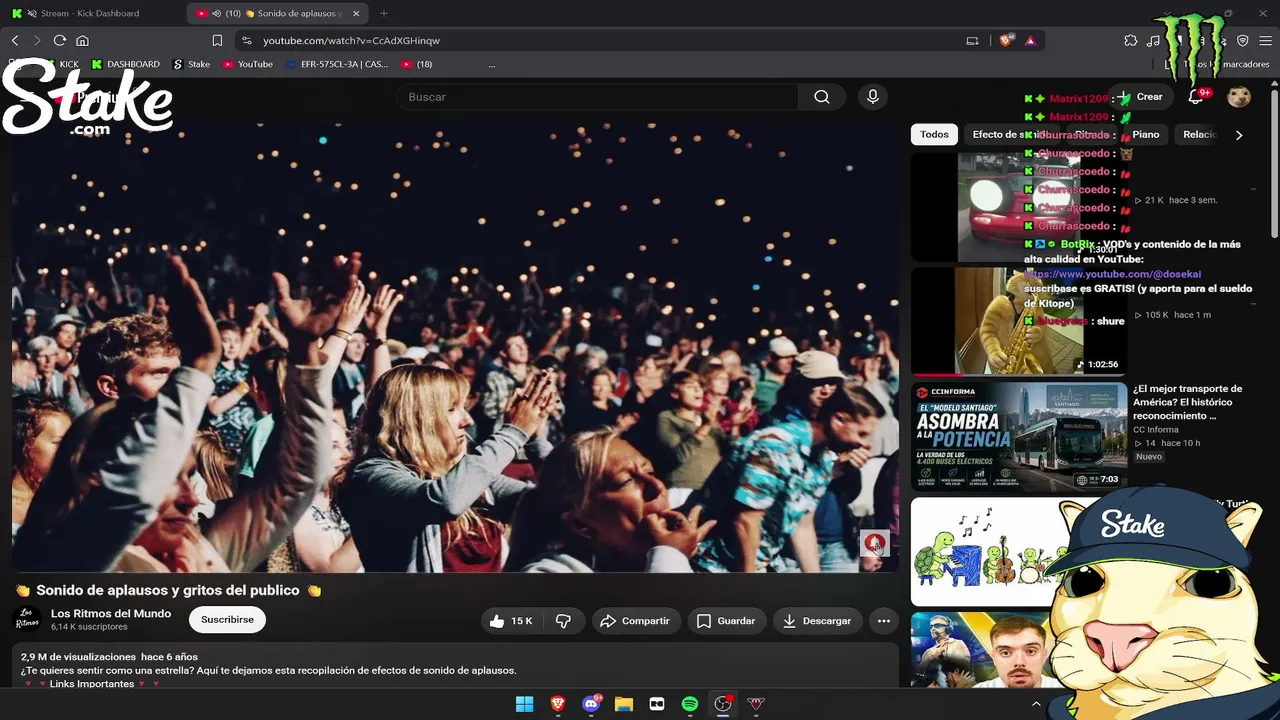Image resolution: width=1280 pixels, height=720 pixels.
Task: Open Discord from the taskbar
Action: (591, 704)
